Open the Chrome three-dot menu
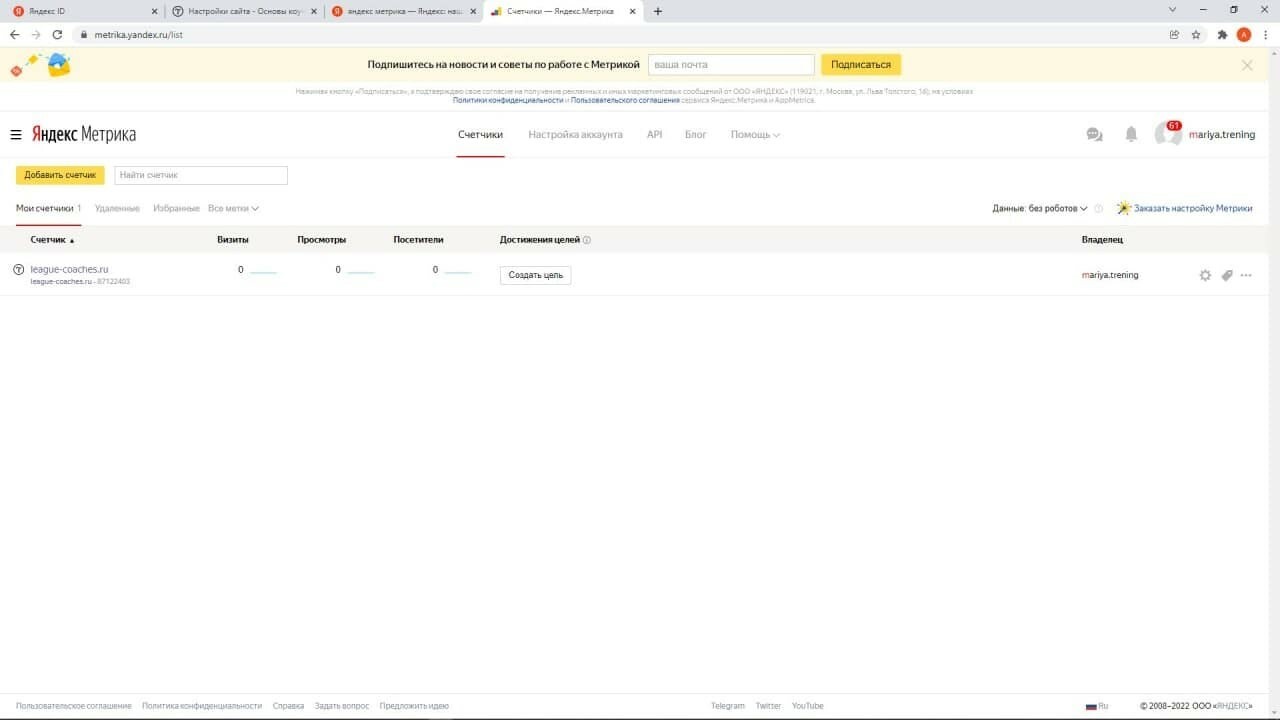The image size is (1280, 720). 1266,34
